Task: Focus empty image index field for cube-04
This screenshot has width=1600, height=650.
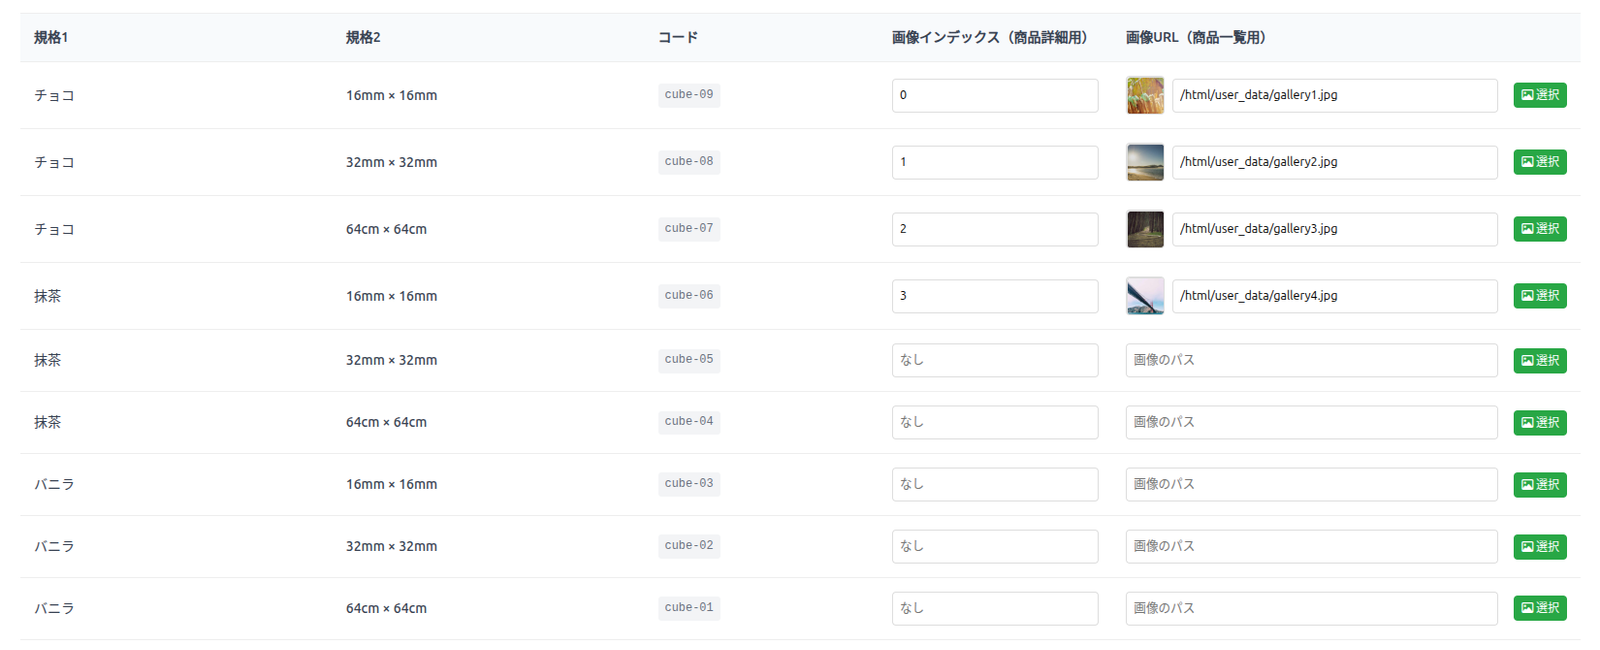Action: tap(995, 422)
